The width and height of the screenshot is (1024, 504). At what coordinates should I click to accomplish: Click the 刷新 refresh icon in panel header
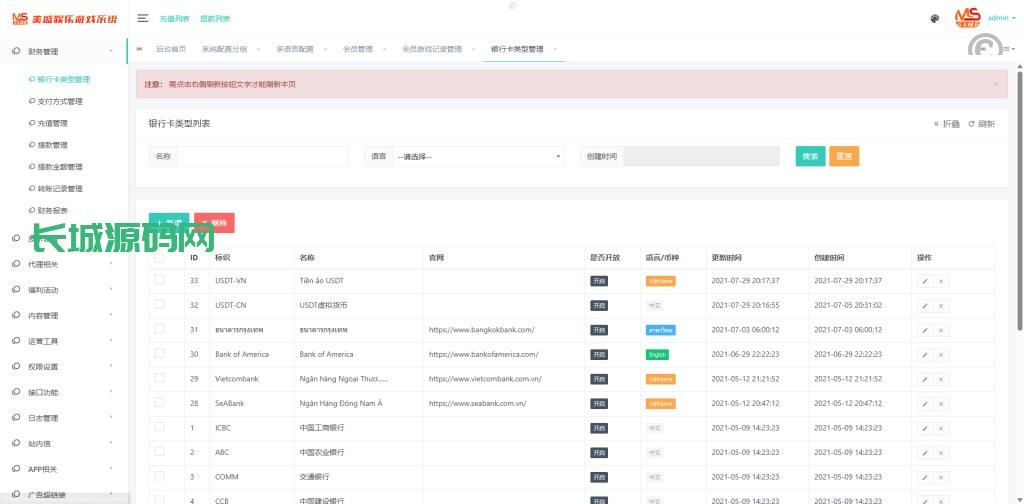[x=981, y=124]
